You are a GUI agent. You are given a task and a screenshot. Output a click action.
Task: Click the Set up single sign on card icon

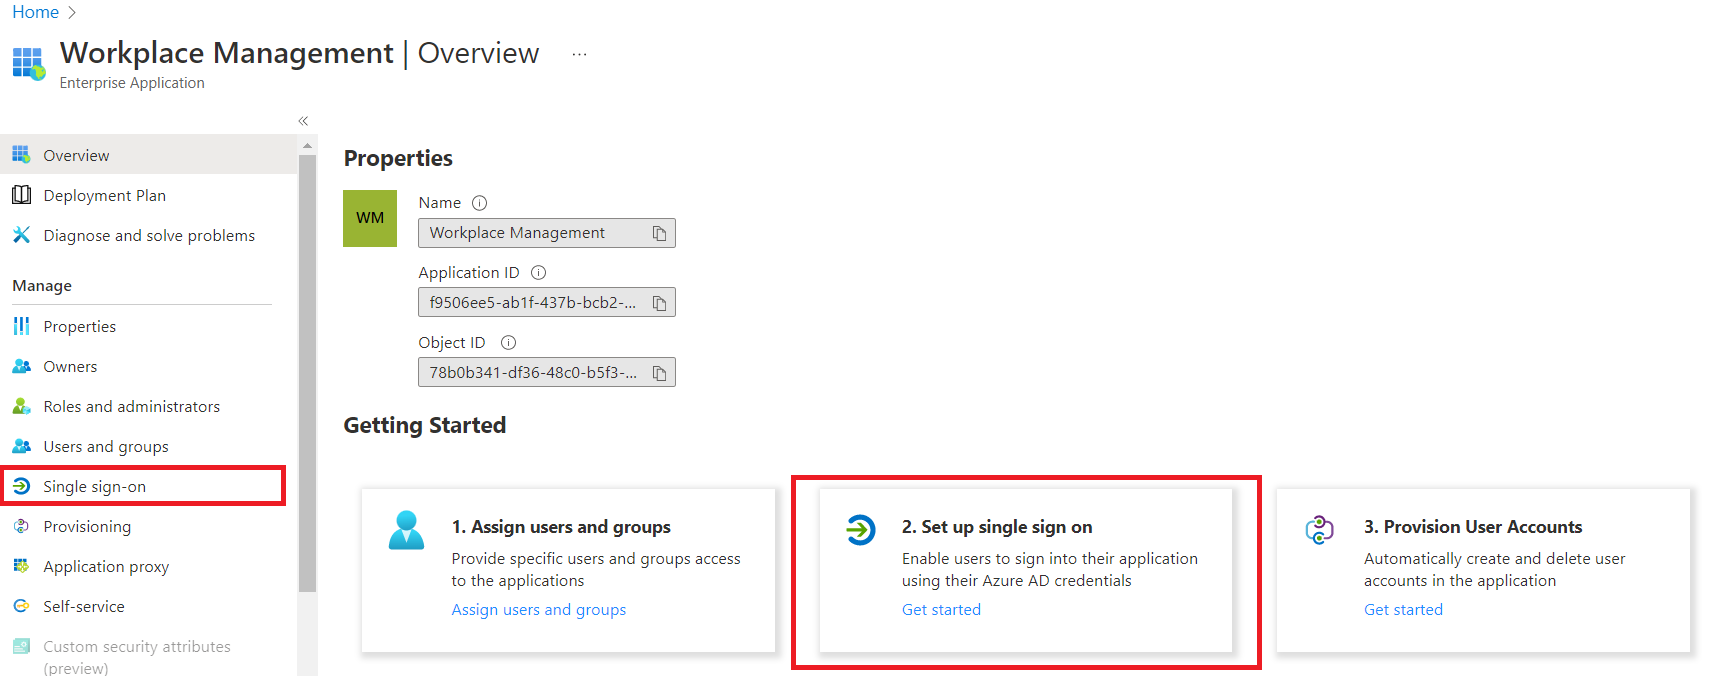pos(860,529)
